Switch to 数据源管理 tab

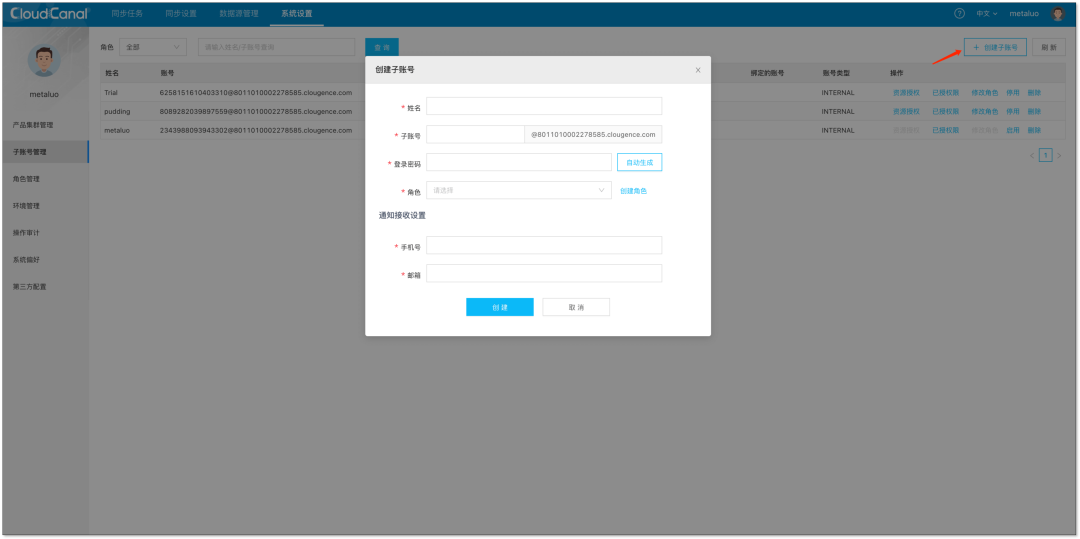tap(239, 14)
